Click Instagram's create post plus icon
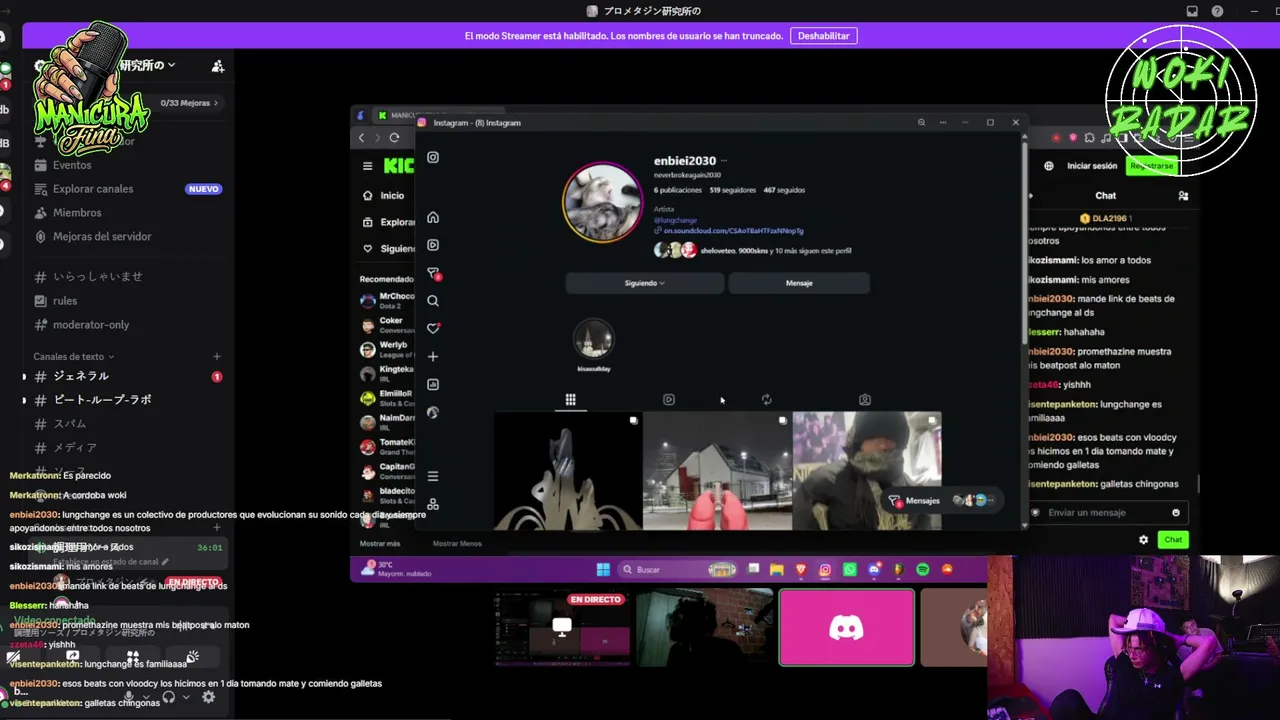Screen dimensions: 1280x720 [x=433, y=356]
